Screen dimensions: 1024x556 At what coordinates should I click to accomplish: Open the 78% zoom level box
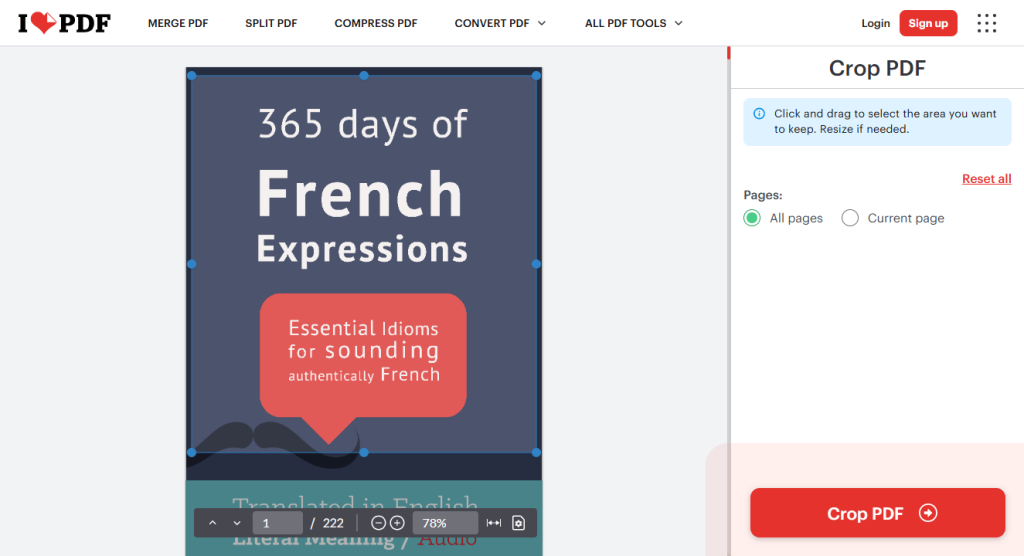coord(444,523)
